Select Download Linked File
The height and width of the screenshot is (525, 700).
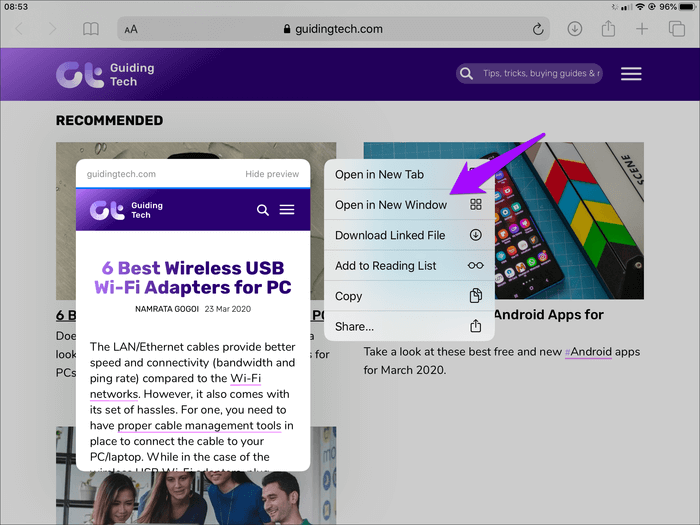pos(409,235)
